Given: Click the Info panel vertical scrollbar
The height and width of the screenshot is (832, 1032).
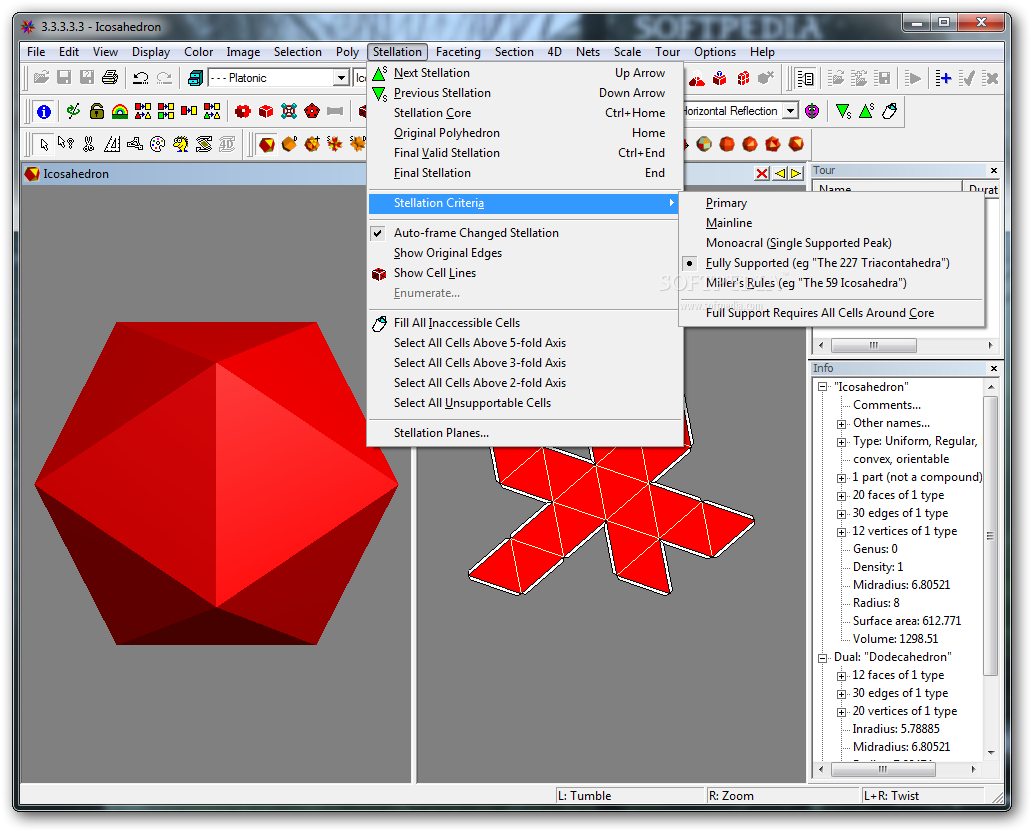Looking at the screenshot, I should (x=991, y=569).
